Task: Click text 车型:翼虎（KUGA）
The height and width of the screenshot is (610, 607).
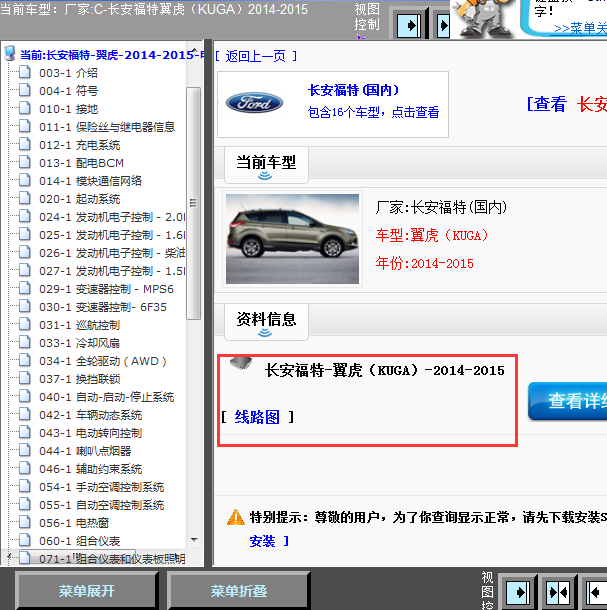Action: tap(432, 235)
